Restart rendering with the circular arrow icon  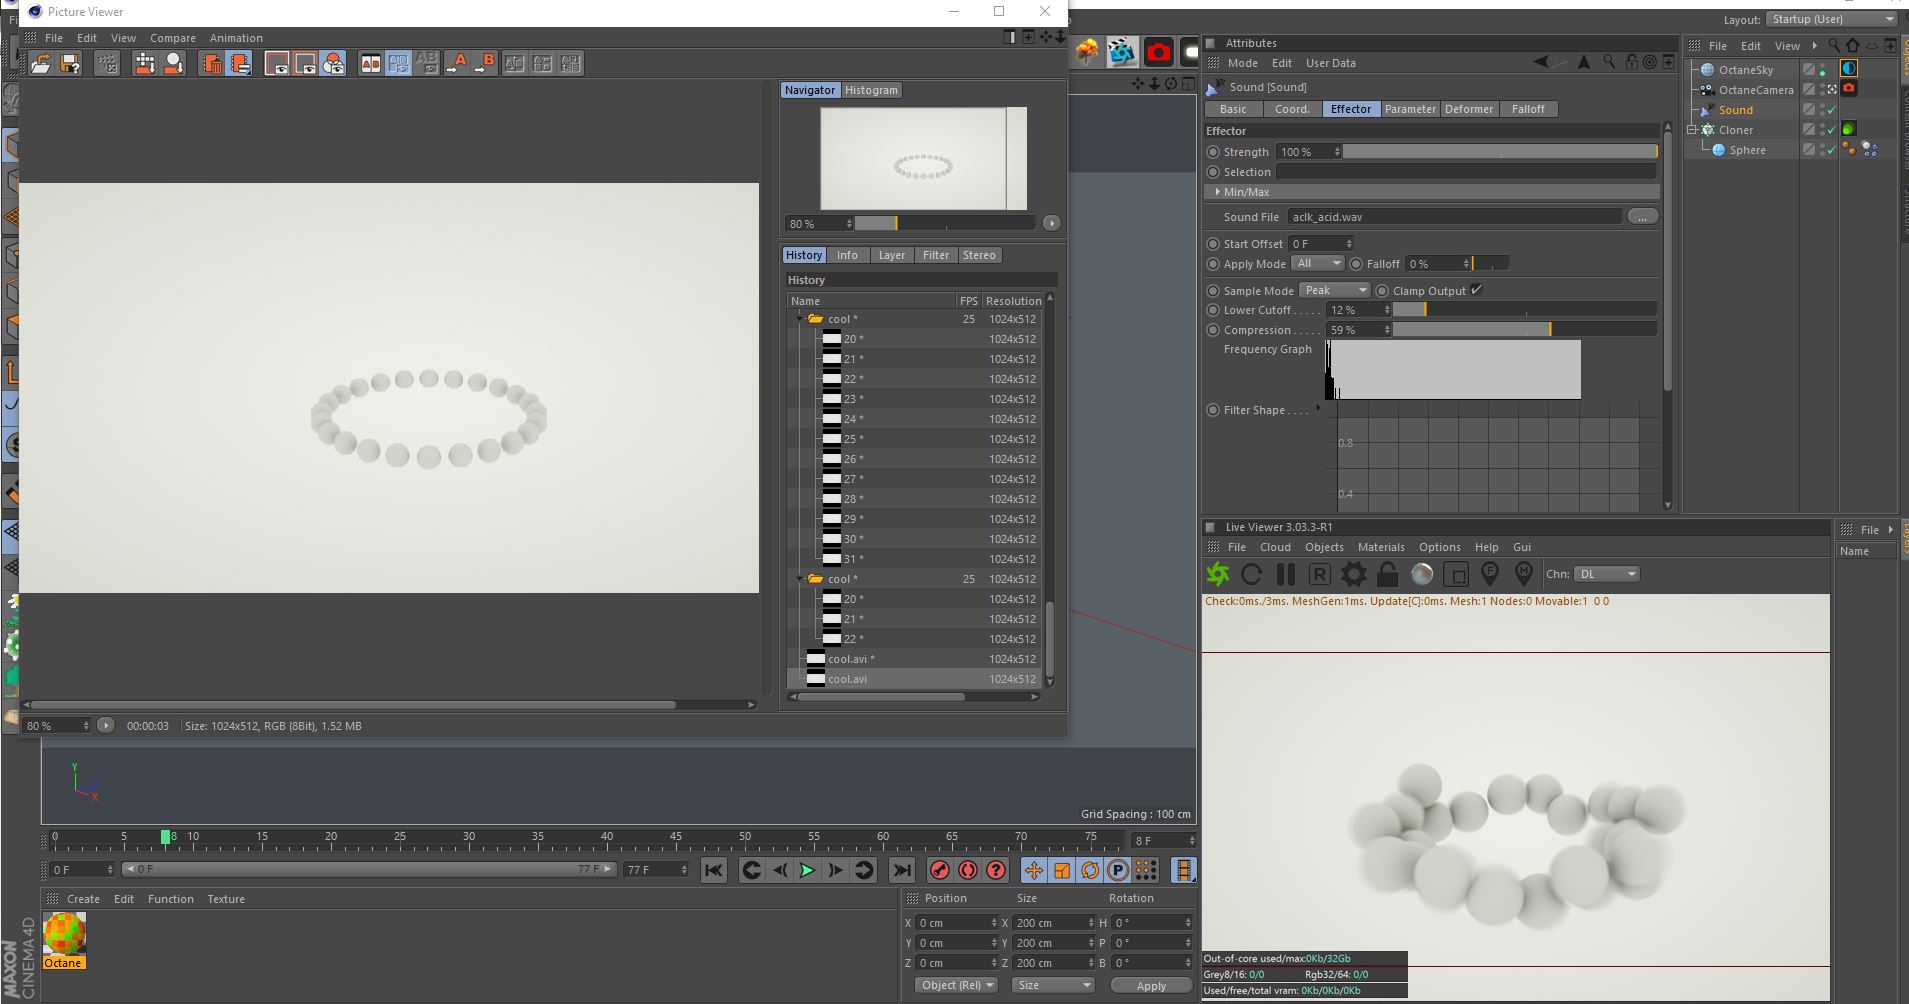coord(1251,574)
